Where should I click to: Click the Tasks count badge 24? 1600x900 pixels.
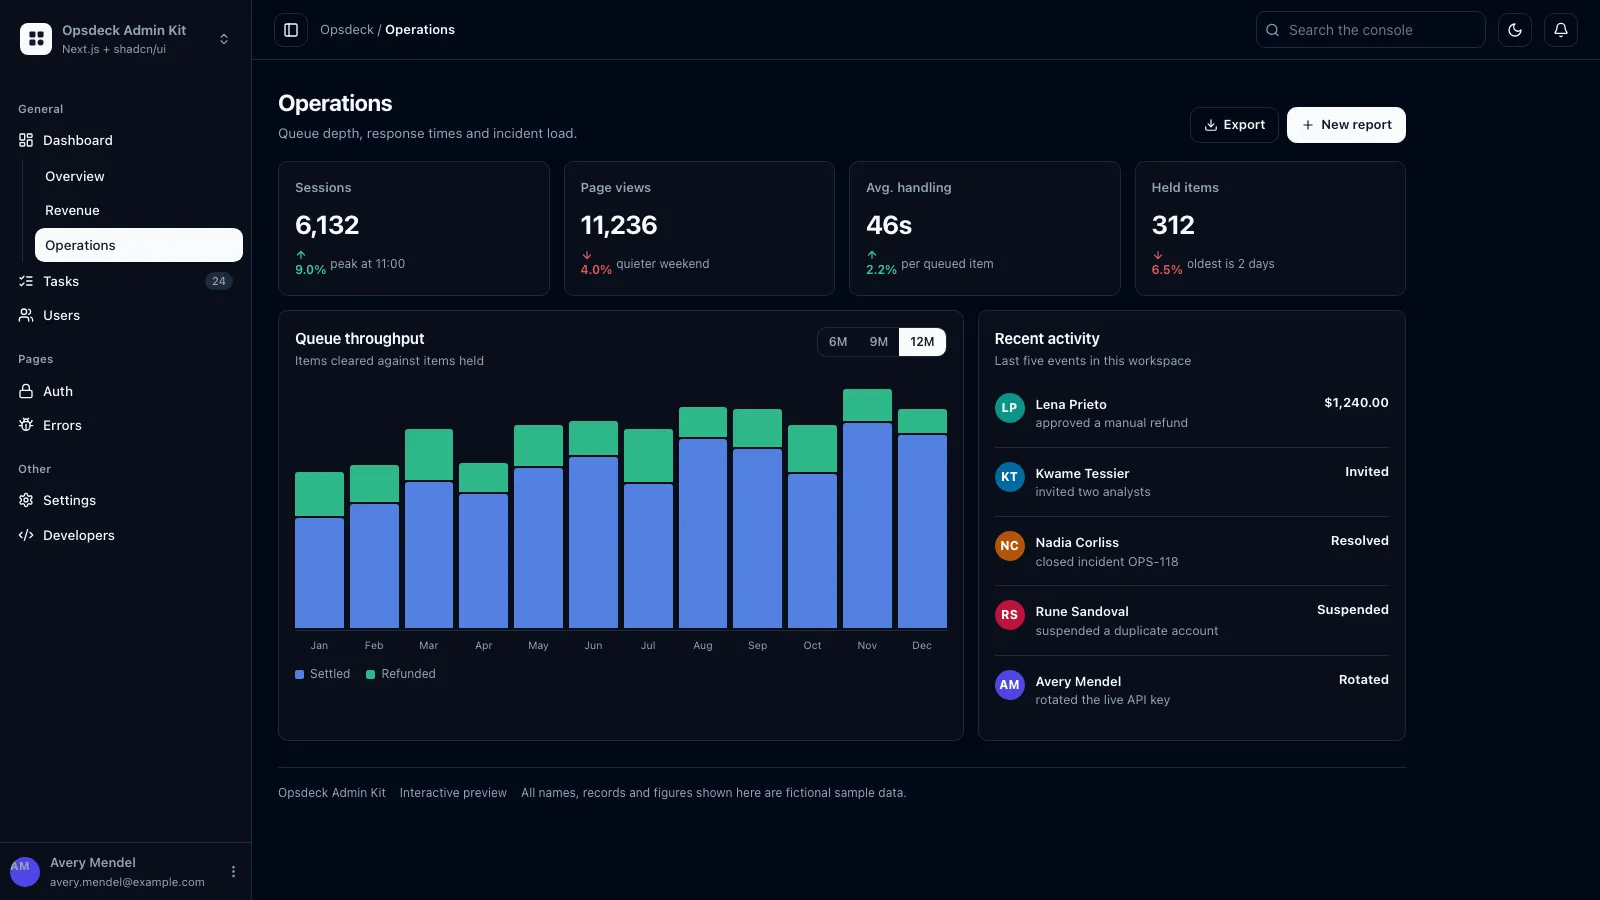coord(219,281)
